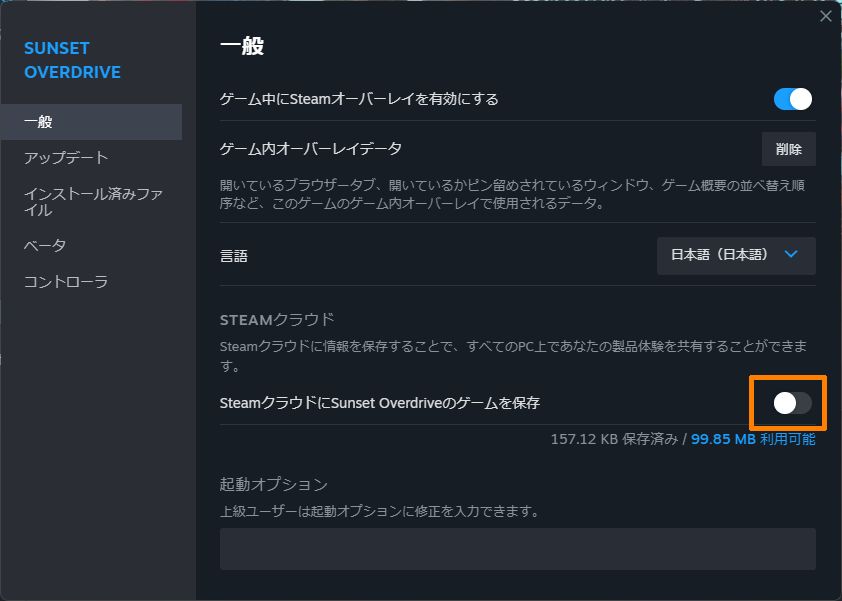This screenshot has width=842, height=601.
Task: Switch to the アップデート section
Action: point(66,158)
